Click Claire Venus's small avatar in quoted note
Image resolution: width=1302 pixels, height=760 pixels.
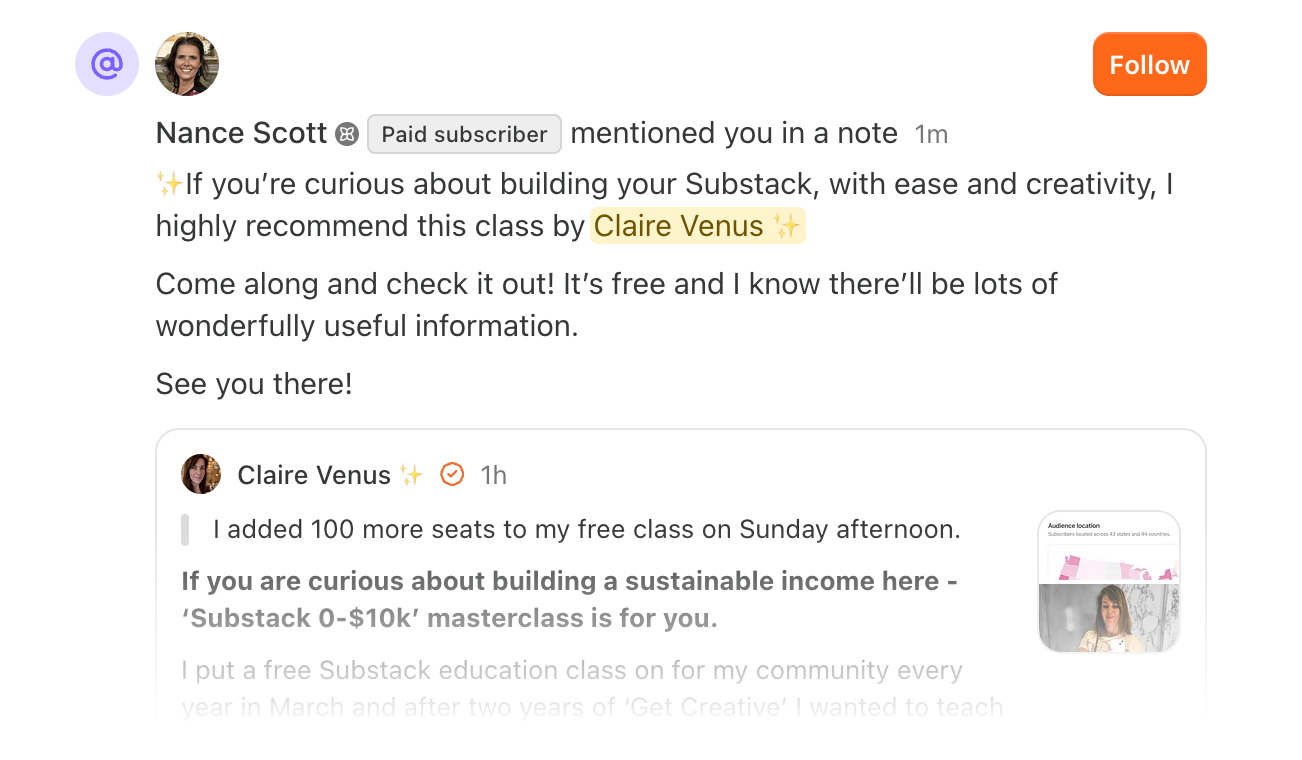[x=201, y=474]
